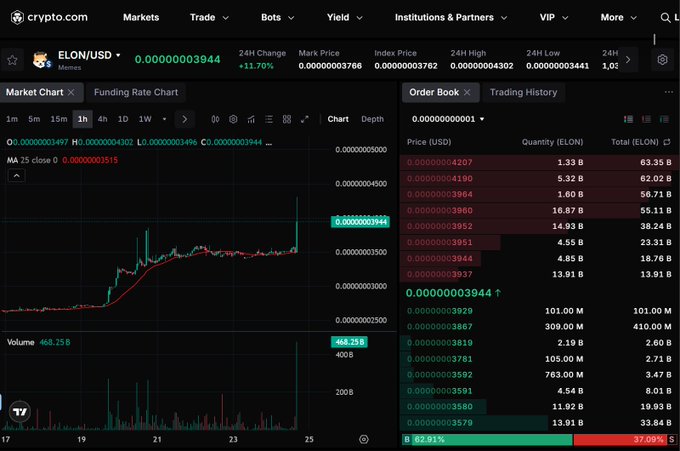Image resolution: width=680 pixels, height=451 pixels.
Task: Show both bids and asks order book view
Action: click(628, 119)
